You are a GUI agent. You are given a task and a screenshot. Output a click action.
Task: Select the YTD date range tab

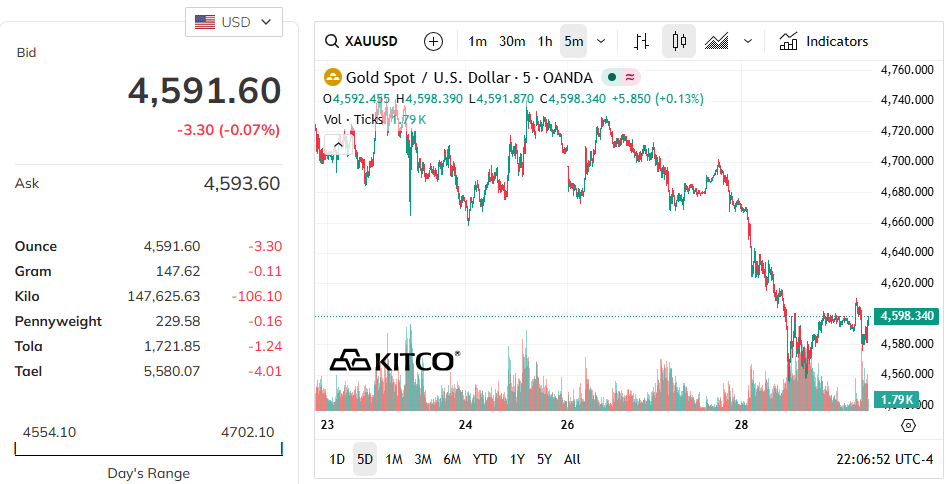[485, 459]
